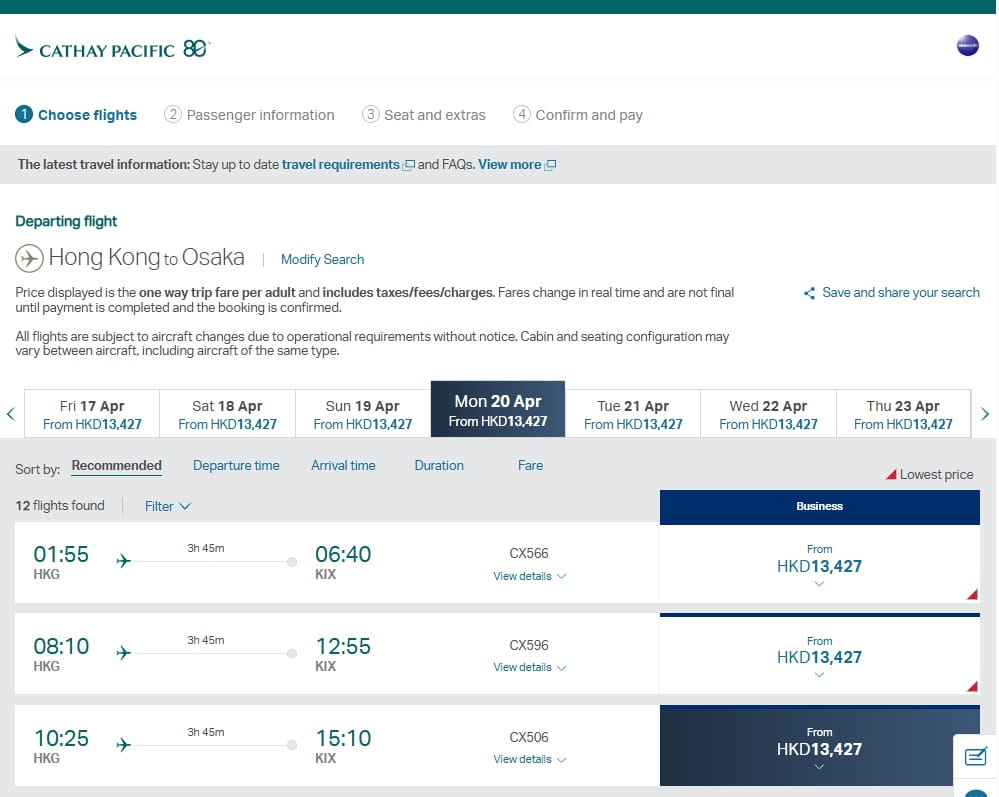Sort flights by Departure time
The height and width of the screenshot is (797, 999).
coord(236,465)
